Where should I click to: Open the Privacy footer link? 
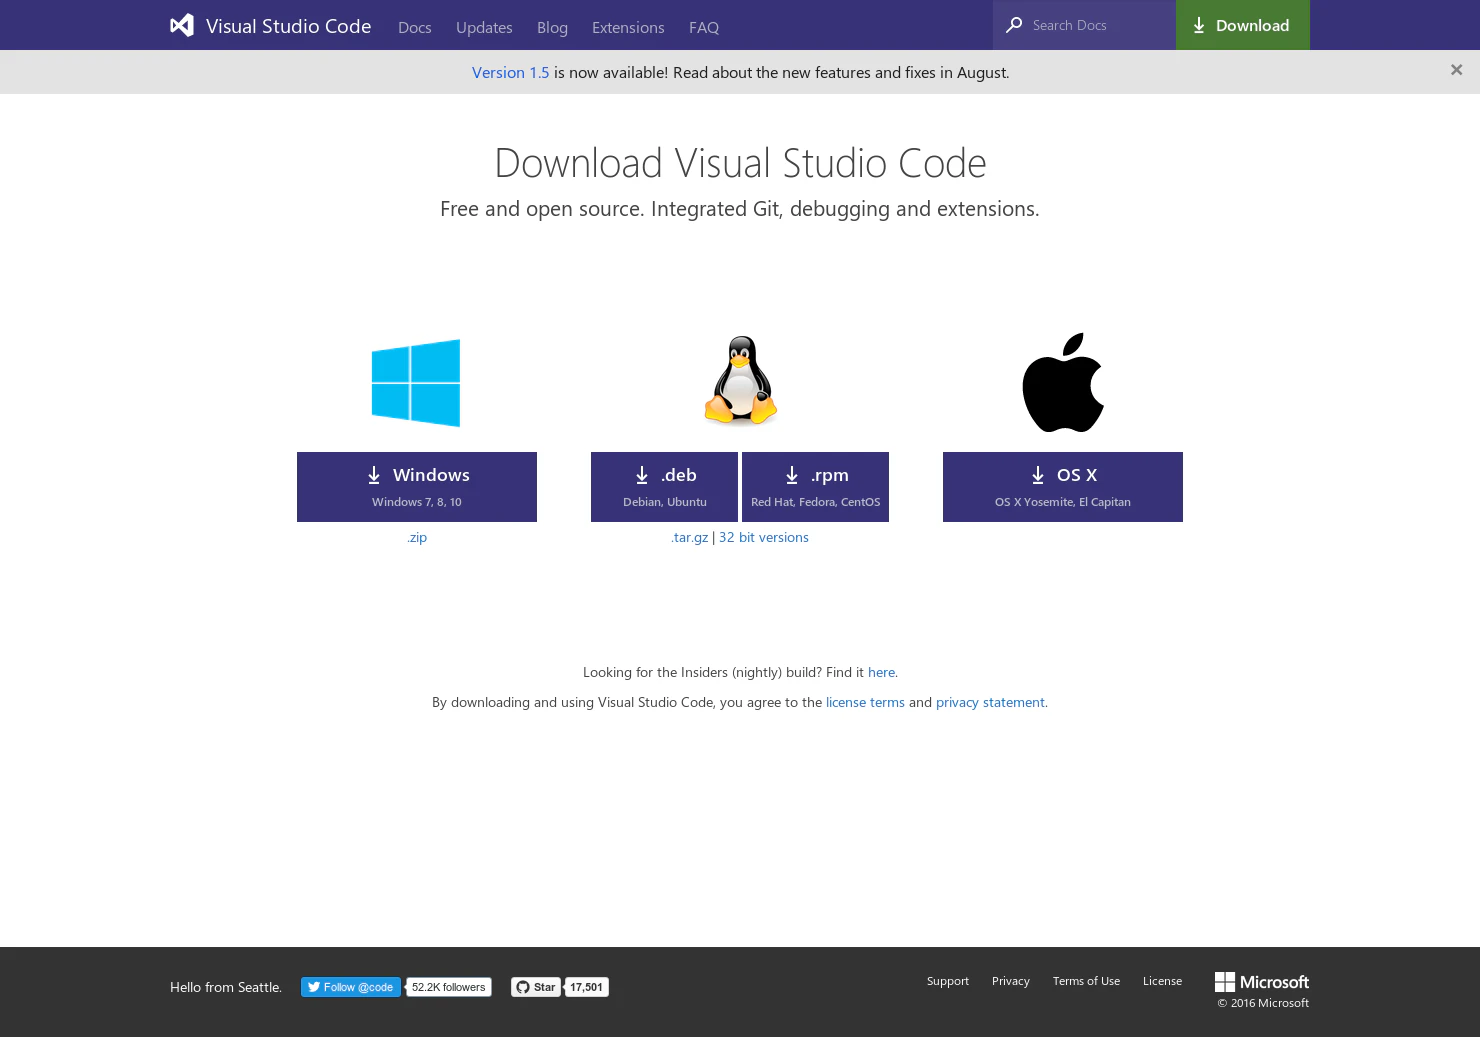point(1011,981)
